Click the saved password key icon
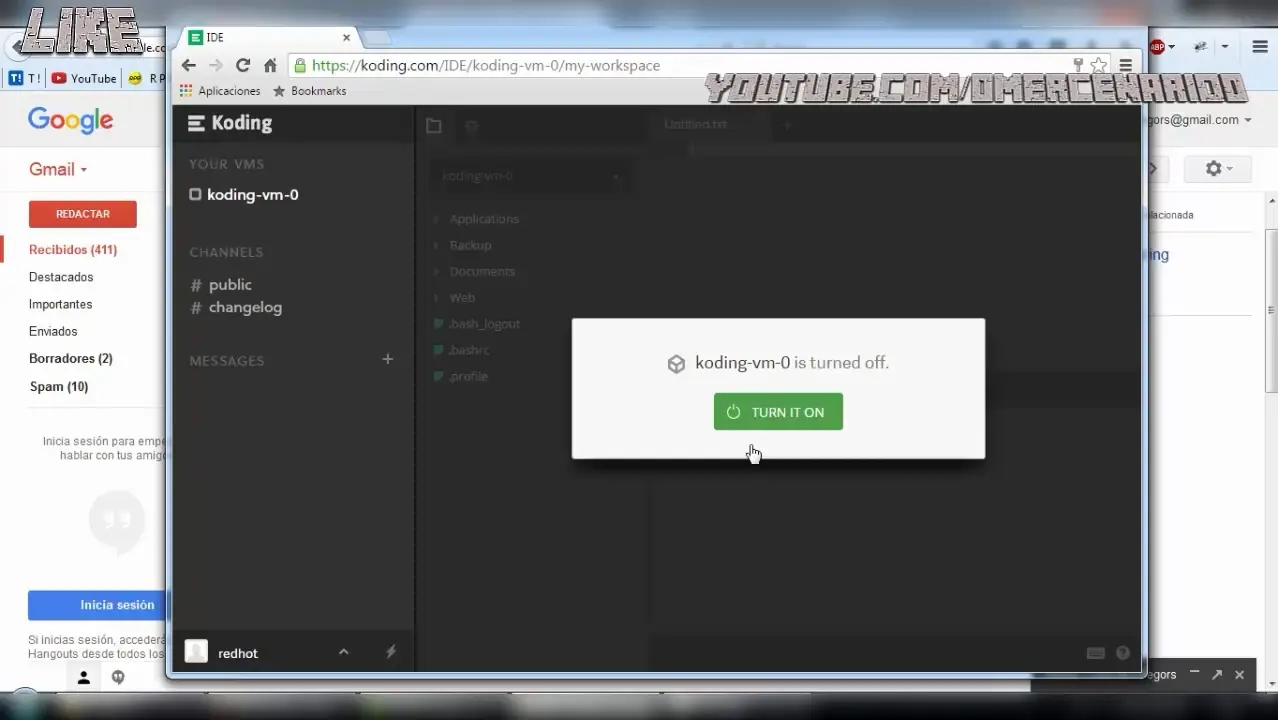The width and height of the screenshot is (1278, 720). pos(1078,65)
